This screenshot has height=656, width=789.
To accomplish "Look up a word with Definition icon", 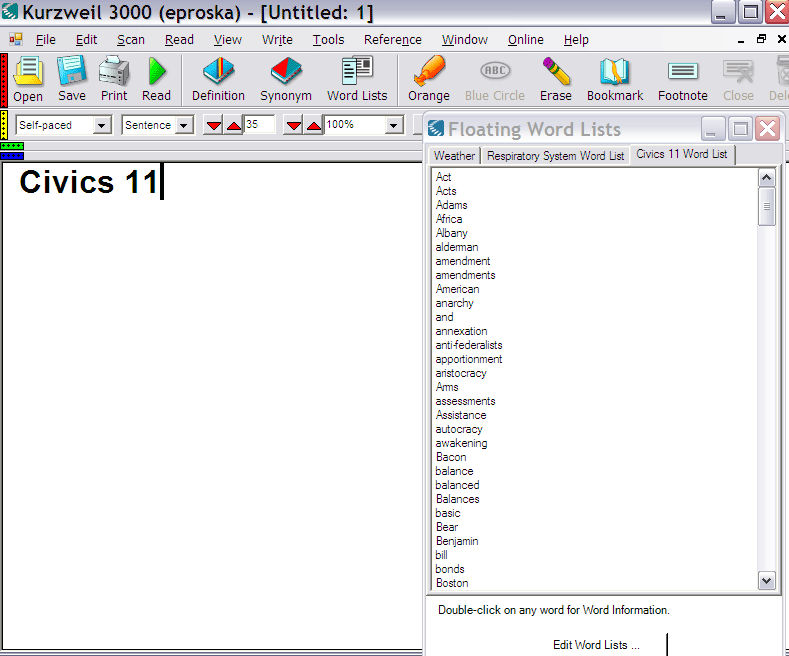I will point(218,79).
